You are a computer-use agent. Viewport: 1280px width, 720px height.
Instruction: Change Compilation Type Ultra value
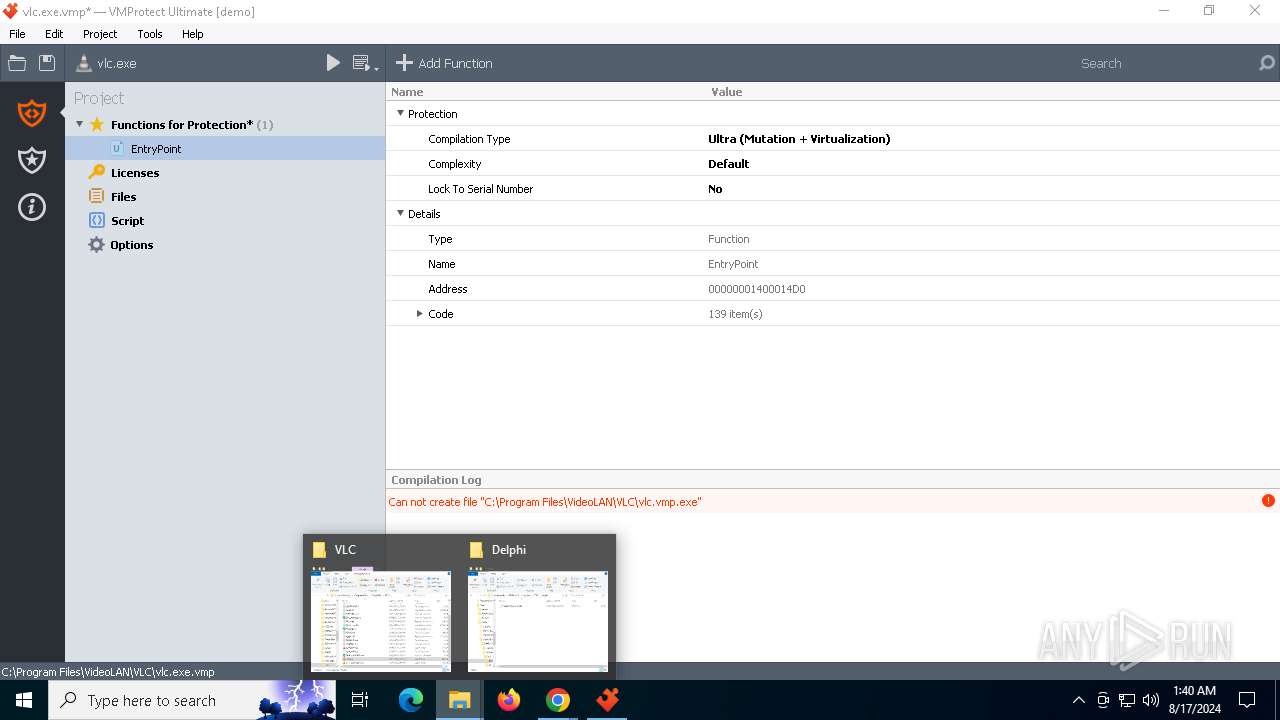coord(799,139)
